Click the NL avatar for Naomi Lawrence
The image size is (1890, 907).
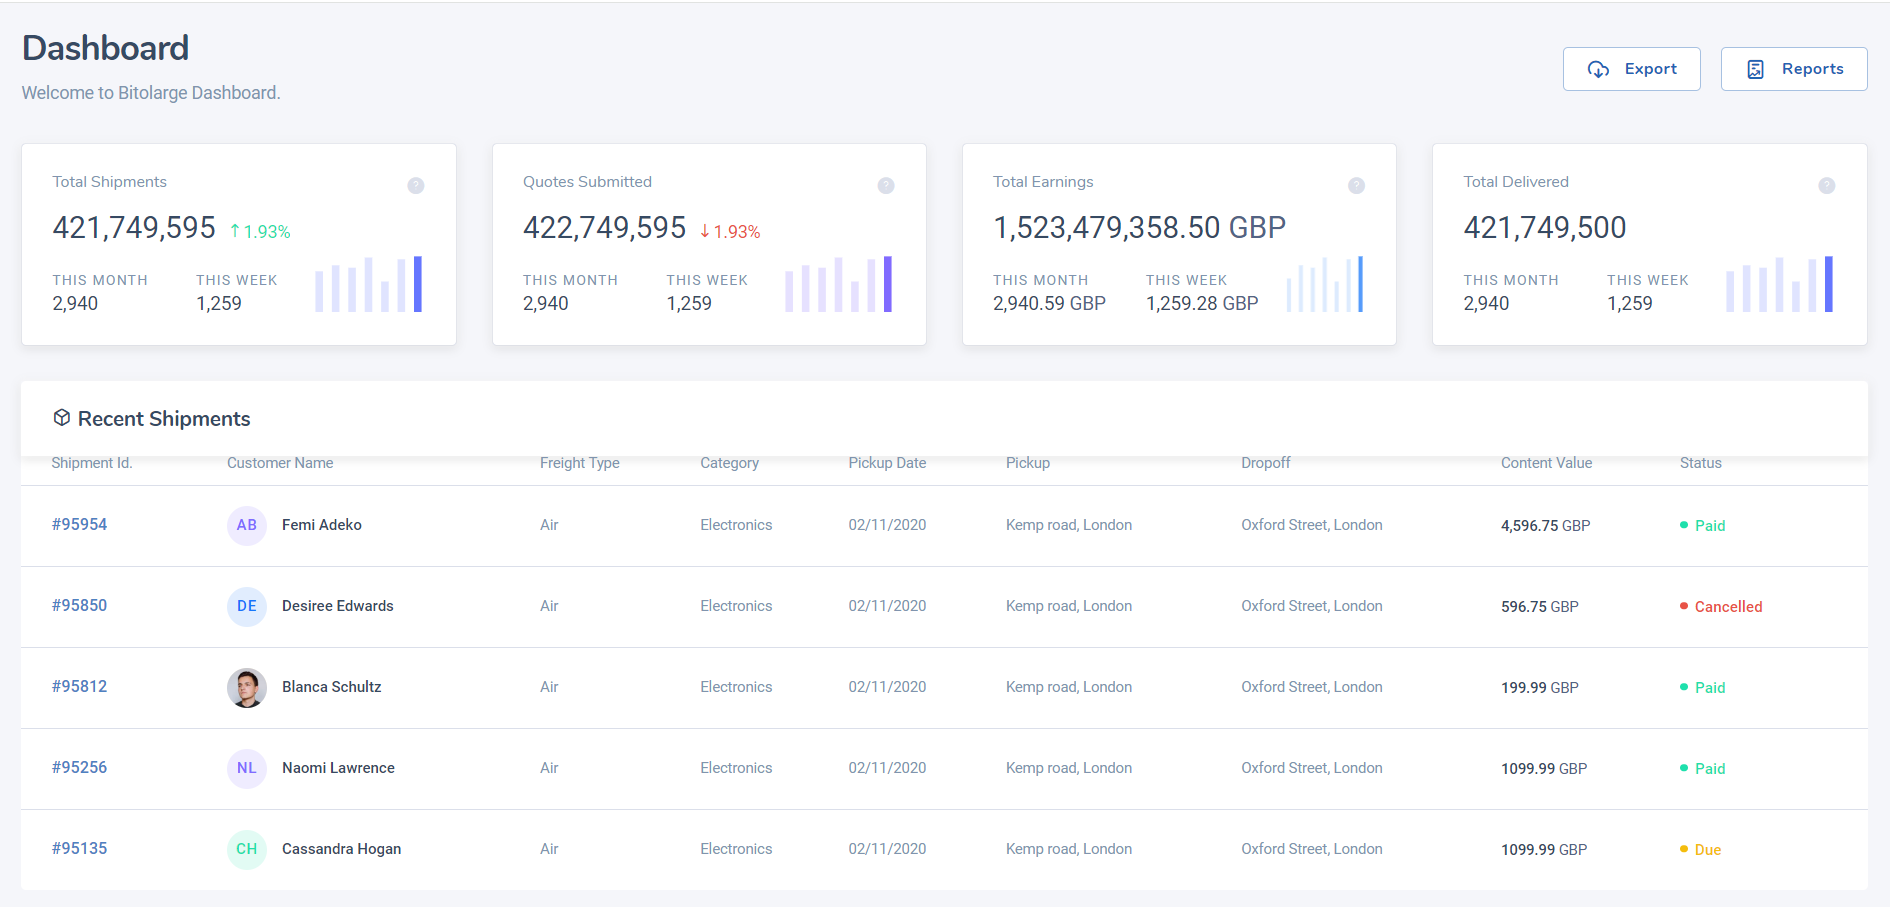point(247,768)
